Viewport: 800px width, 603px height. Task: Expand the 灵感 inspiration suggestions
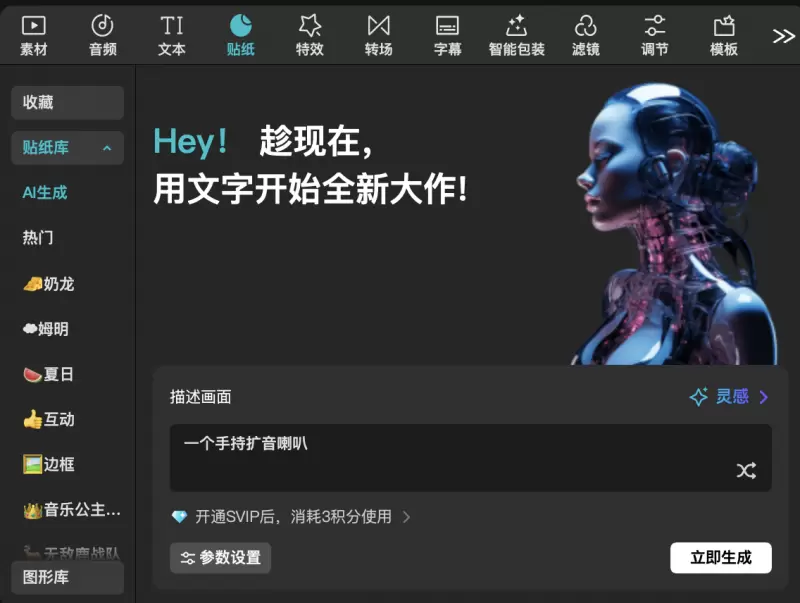731,397
